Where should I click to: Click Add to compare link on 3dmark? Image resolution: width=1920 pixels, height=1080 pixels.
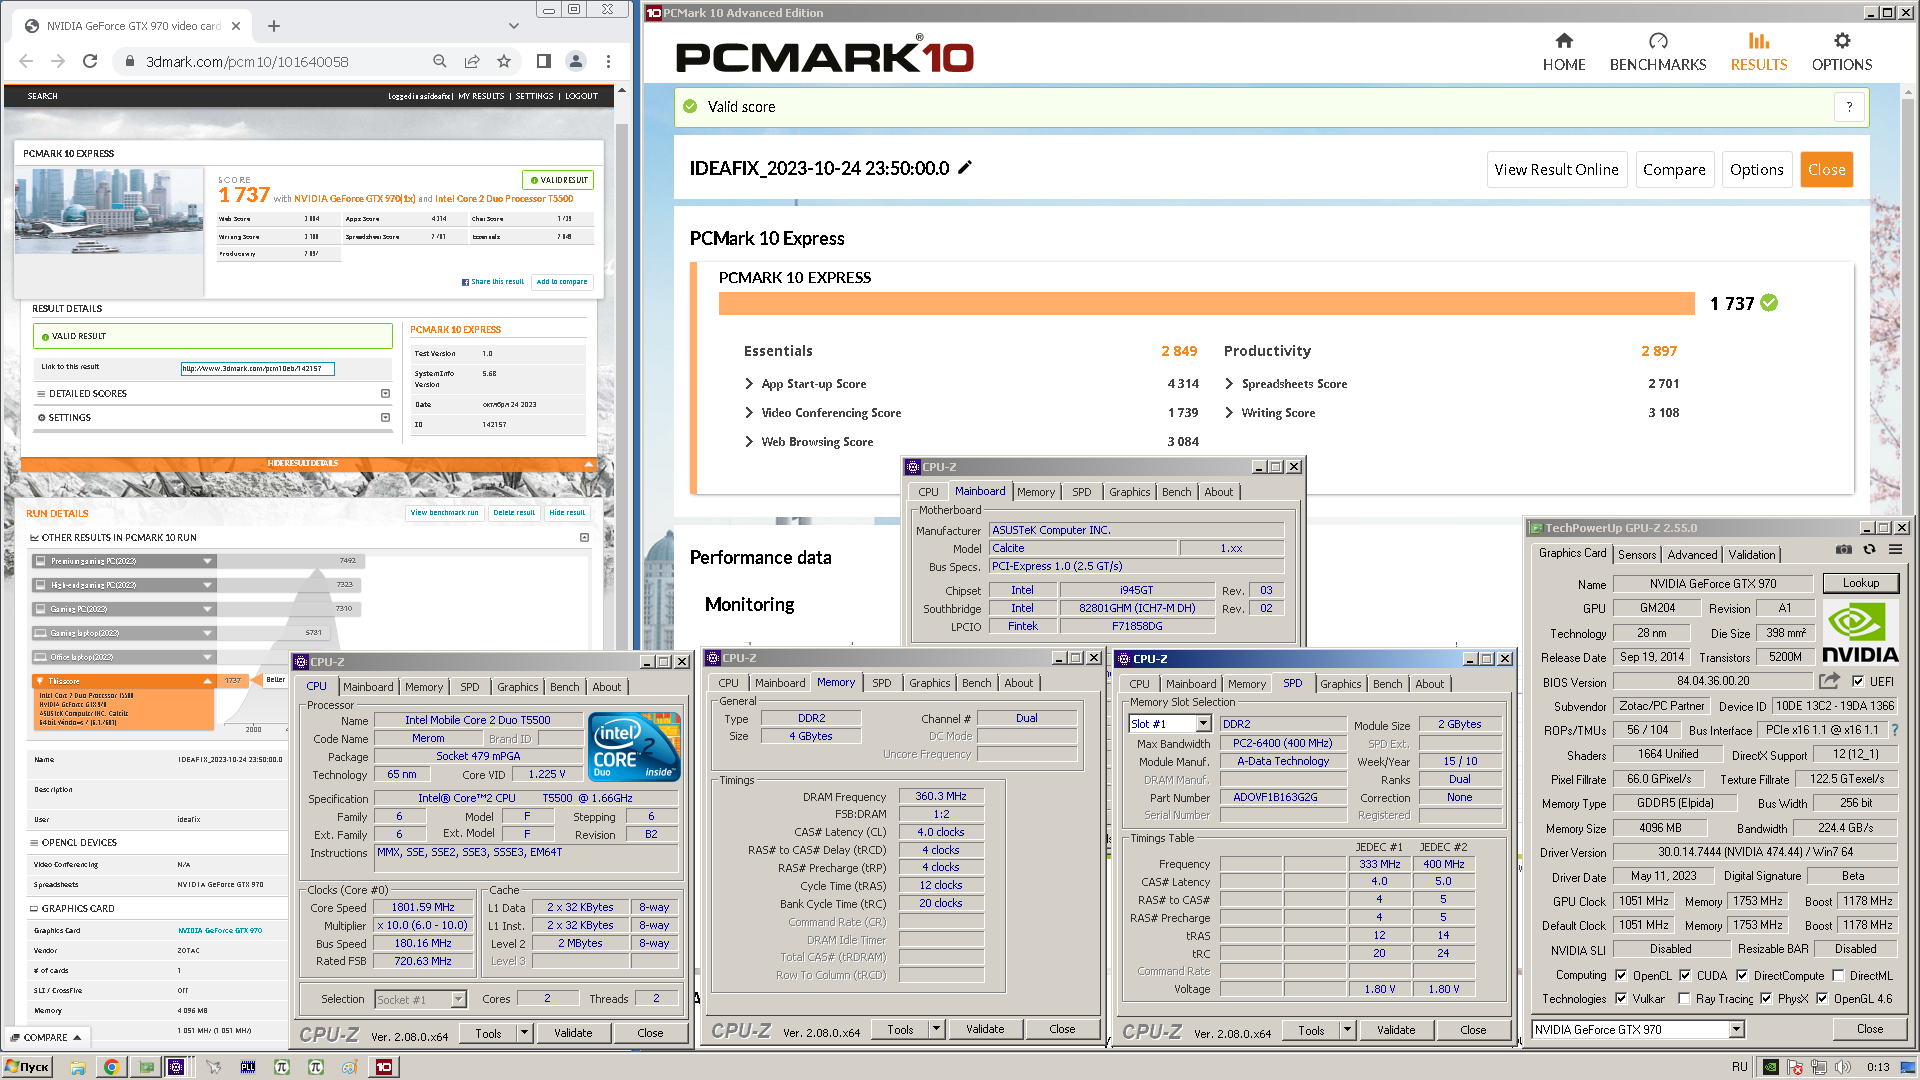[562, 282]
